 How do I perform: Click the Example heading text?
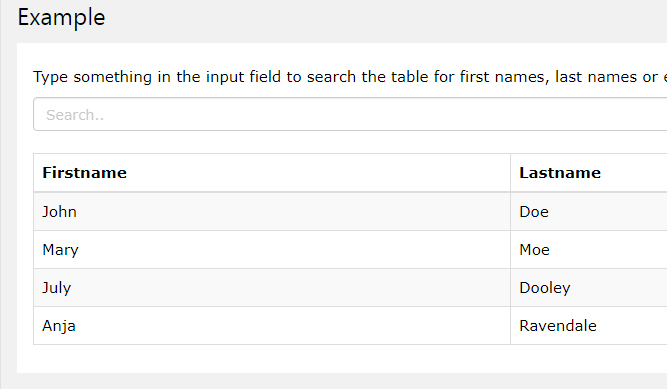[61, 18]
